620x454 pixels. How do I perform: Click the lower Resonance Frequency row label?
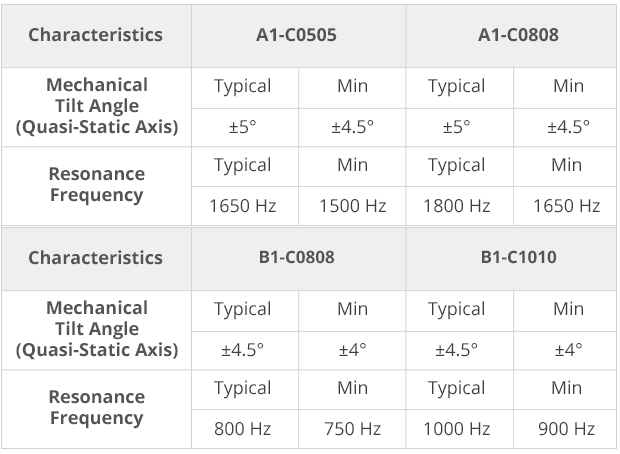pyautogui.click(x=96, y=409)
